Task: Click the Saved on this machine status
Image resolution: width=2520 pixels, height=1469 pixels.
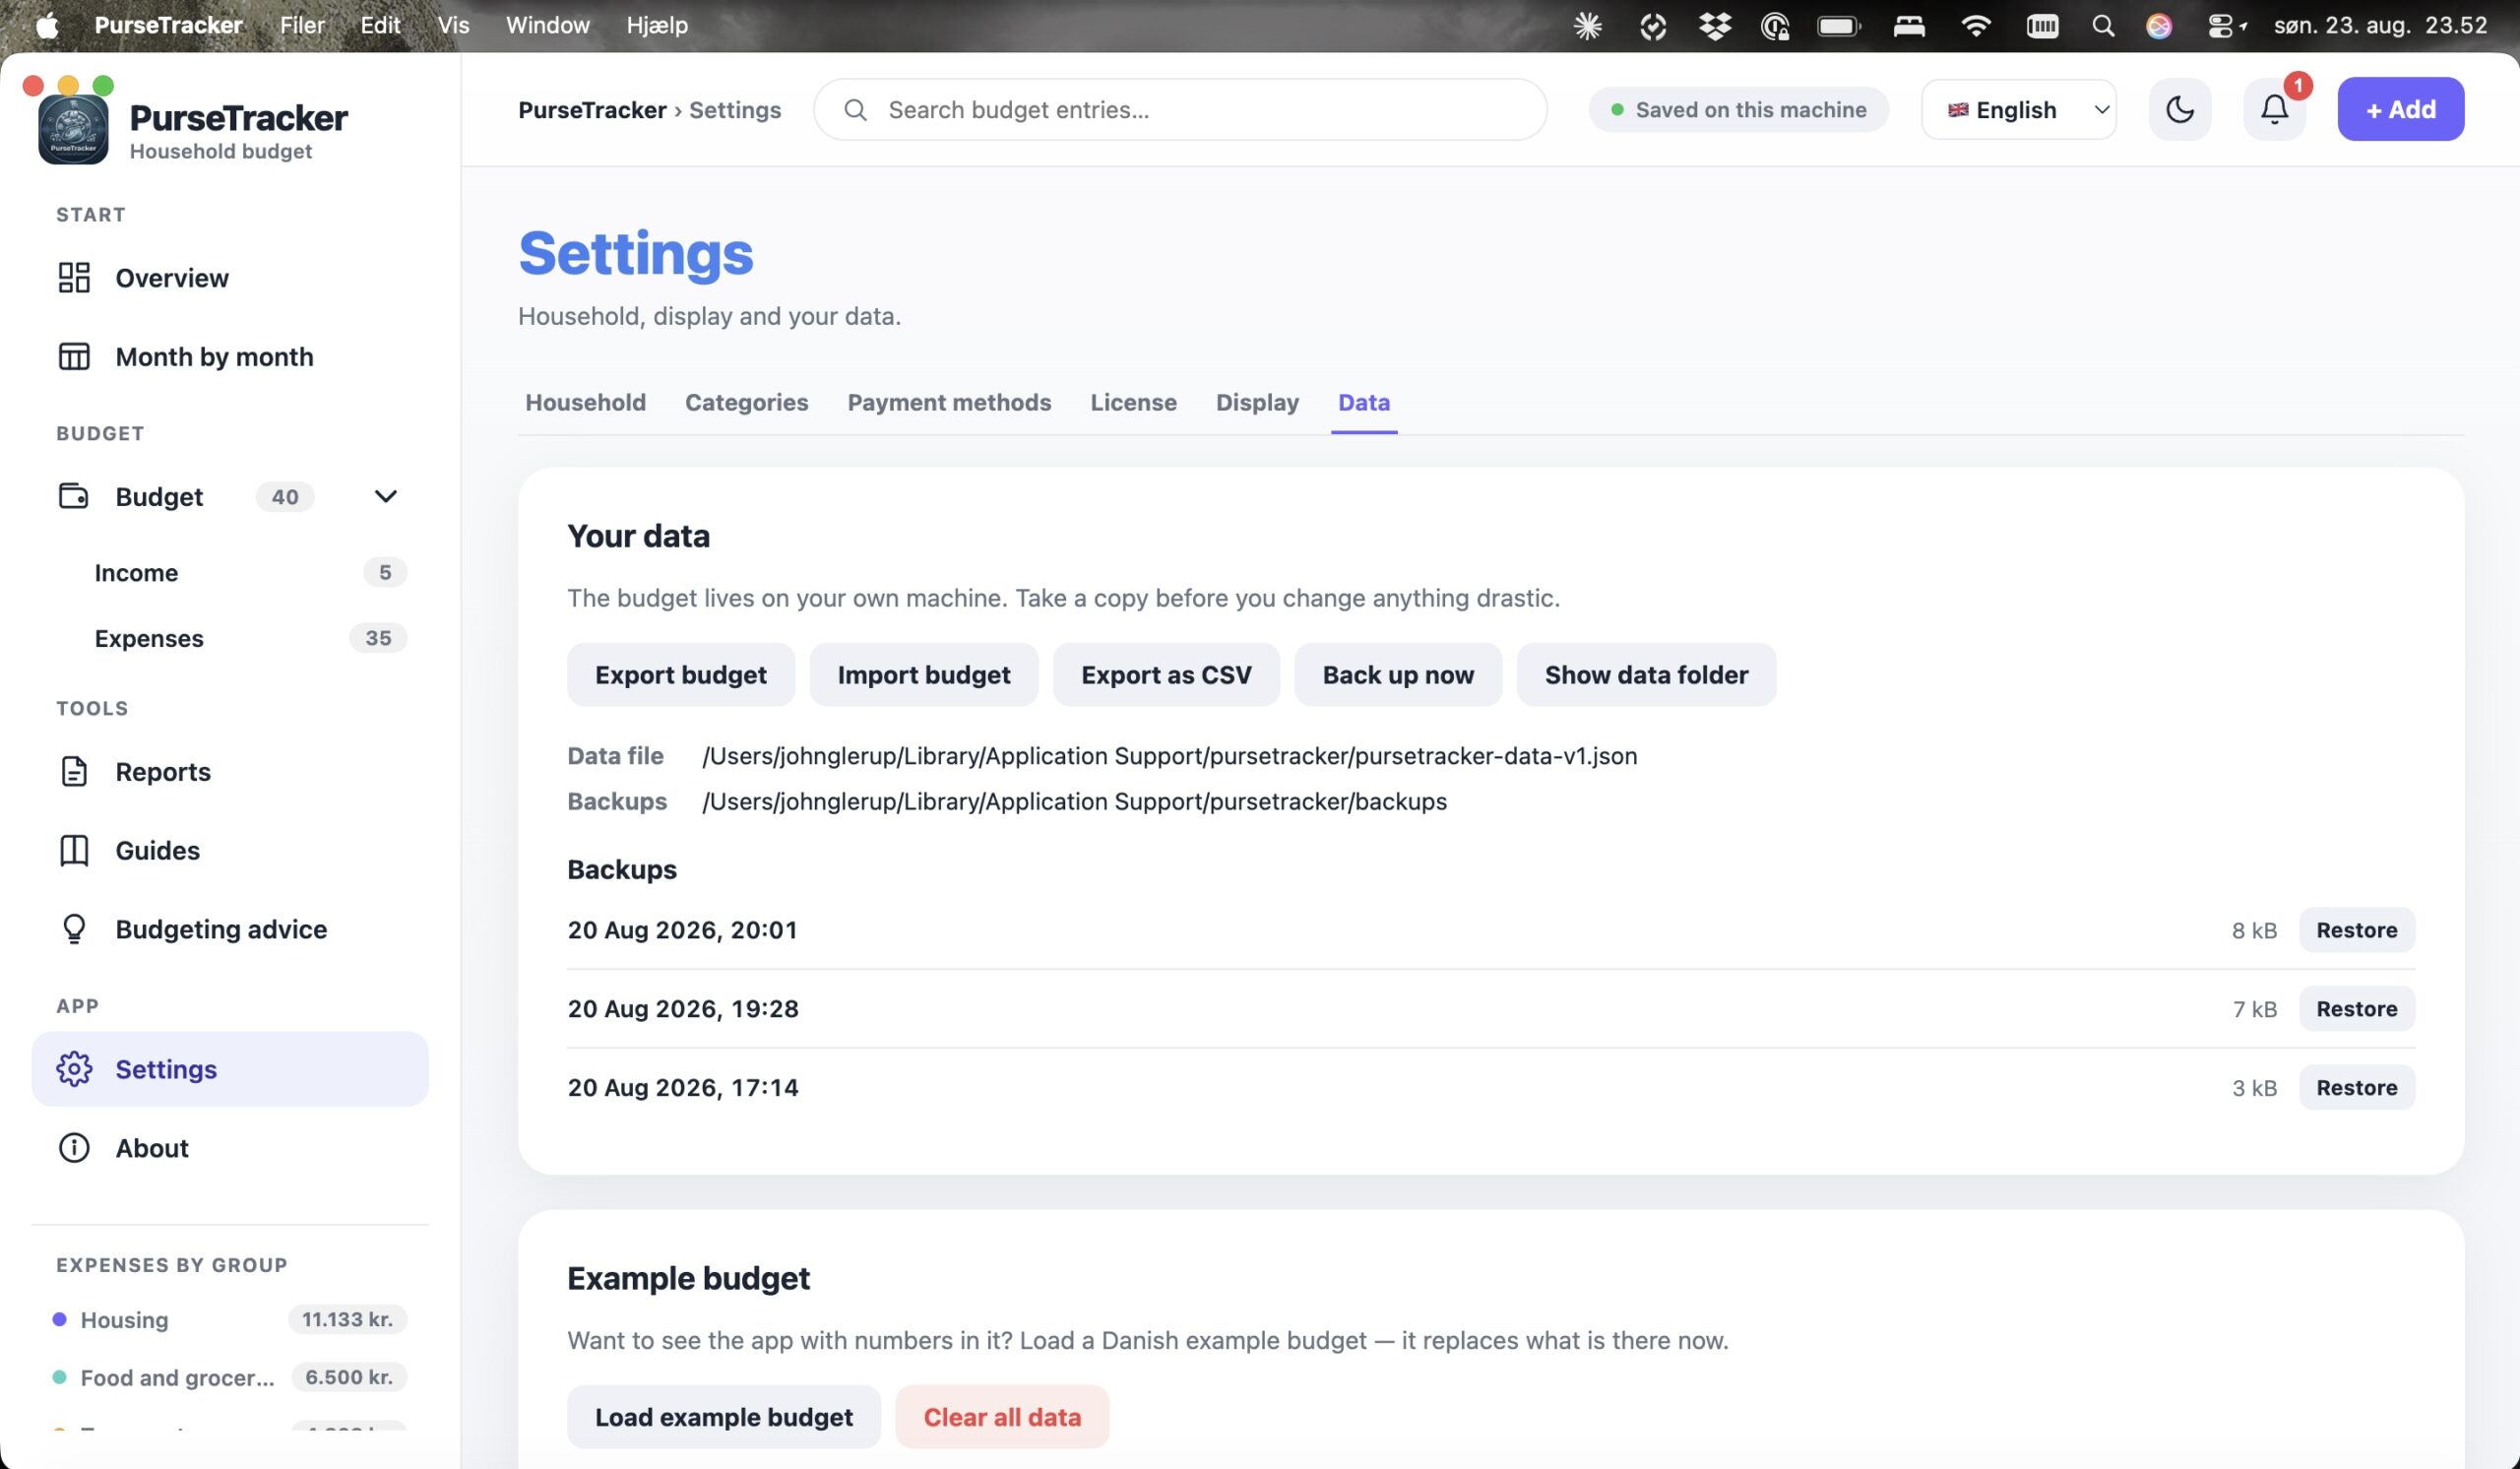Action: coord(1738,109)
